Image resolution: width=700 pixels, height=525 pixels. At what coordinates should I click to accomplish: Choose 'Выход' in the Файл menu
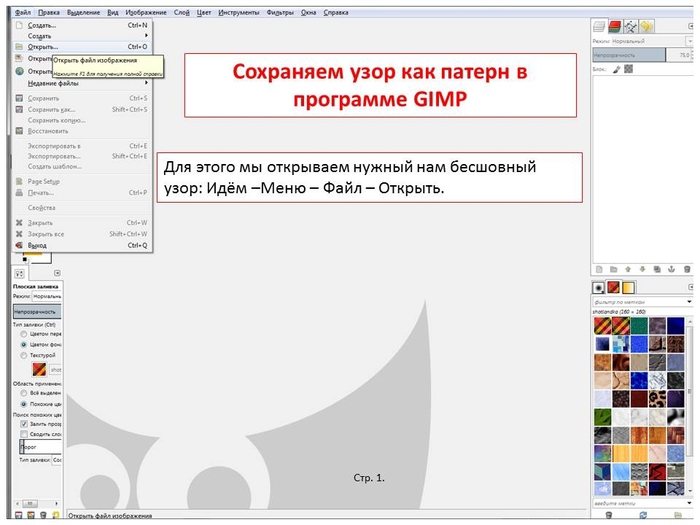click(83, 246)
